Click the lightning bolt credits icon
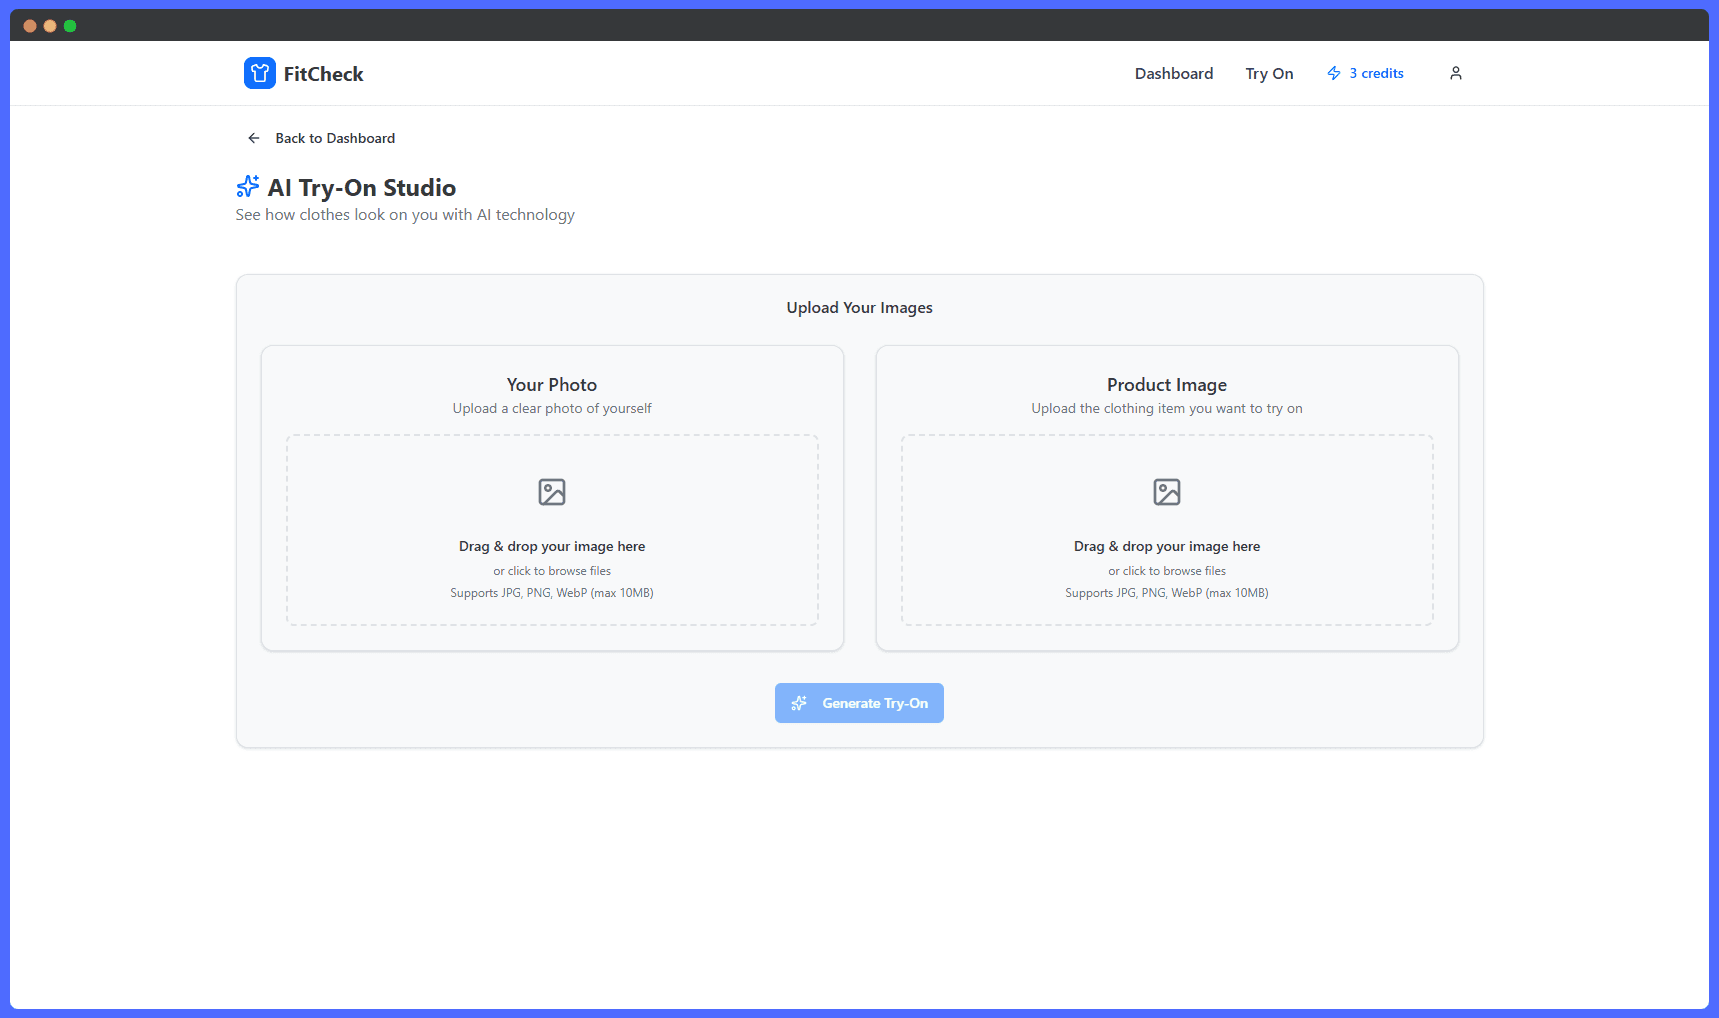The width and height of the screenshot is (1719, 1018). point(1334,73)
